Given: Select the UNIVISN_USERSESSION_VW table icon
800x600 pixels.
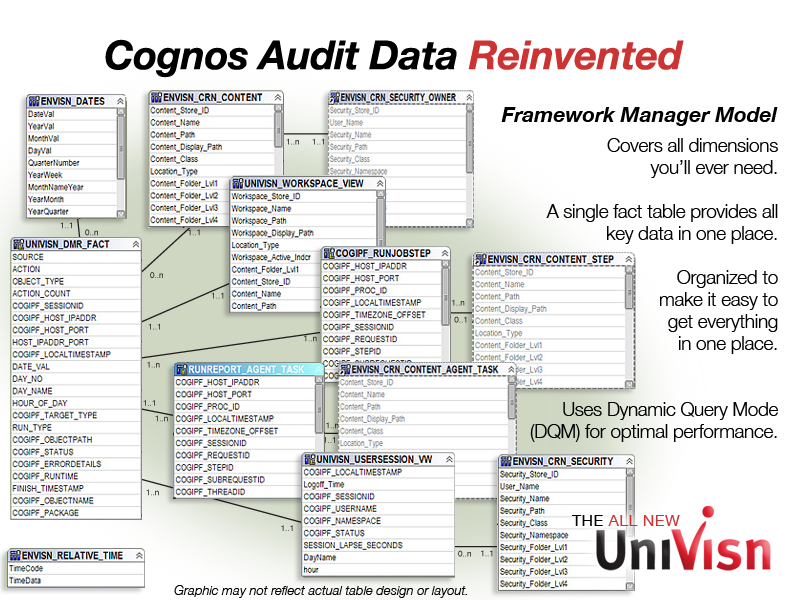Looking at the screenshot, I should [x=308, y=458].
